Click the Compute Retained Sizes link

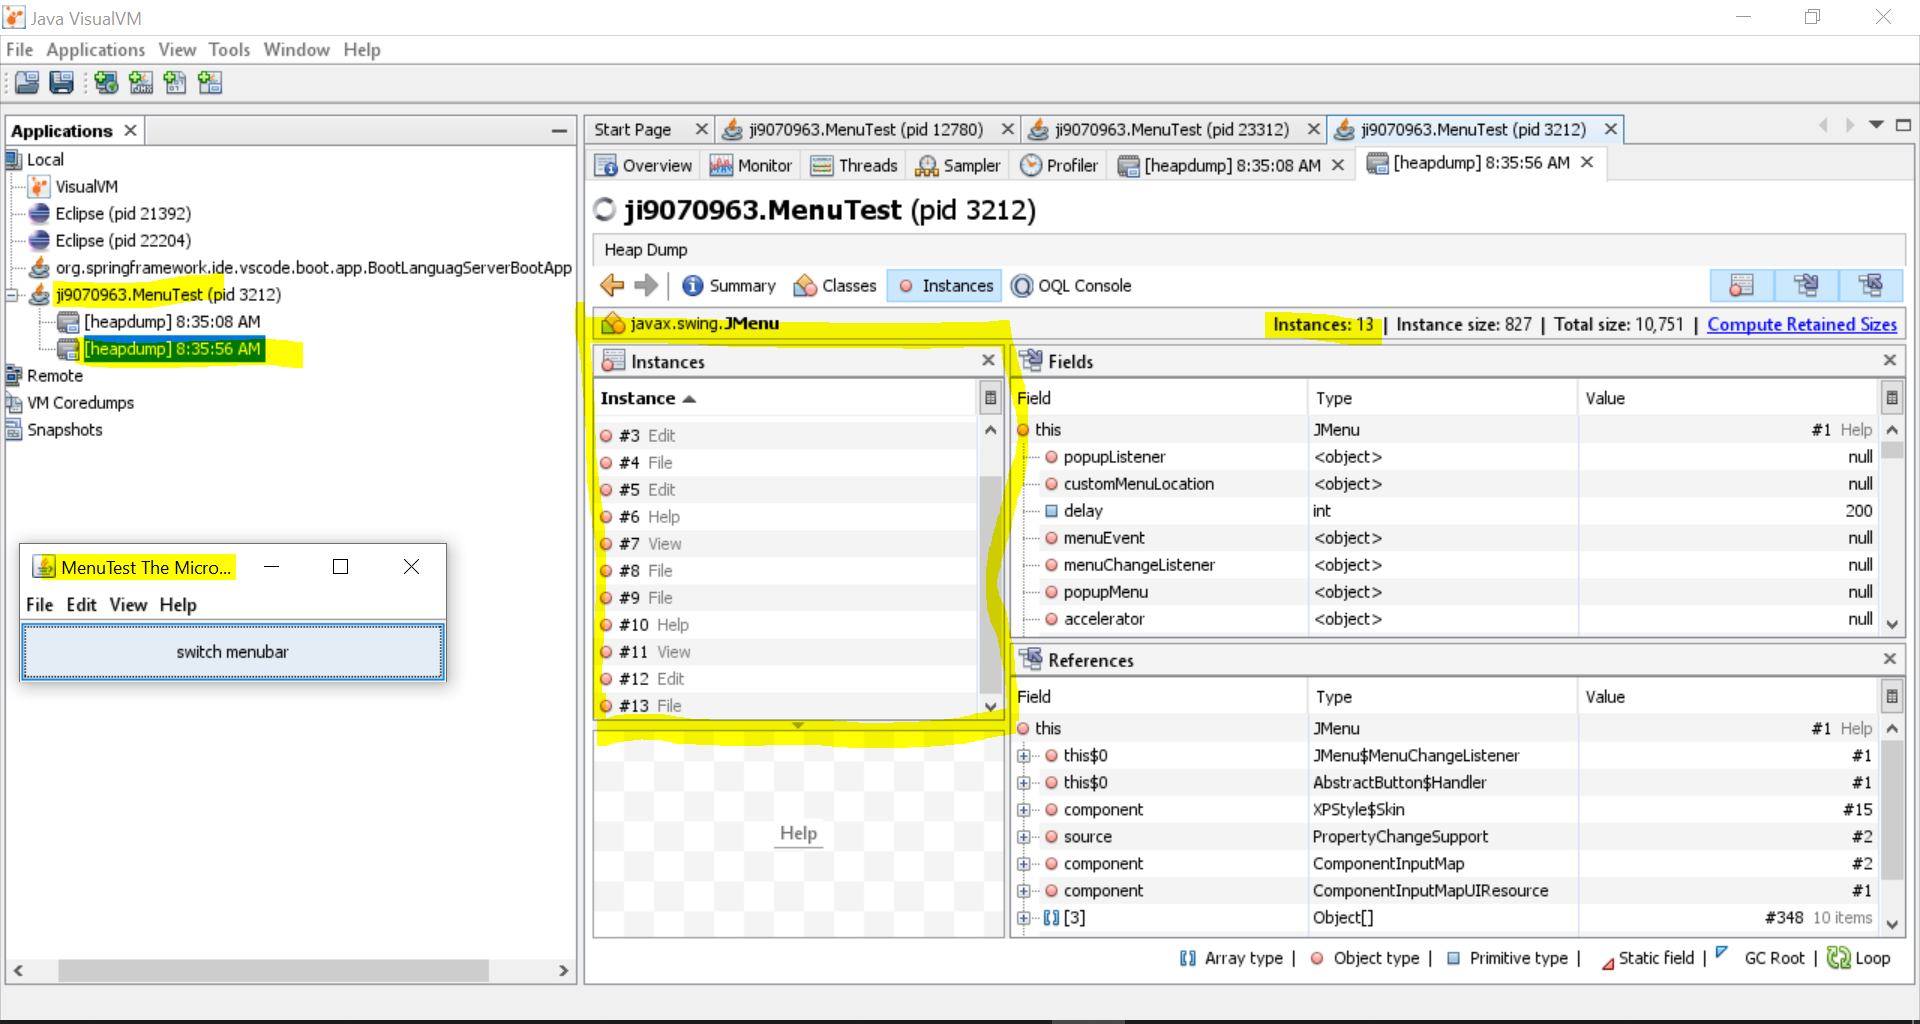coord(1801,325)
